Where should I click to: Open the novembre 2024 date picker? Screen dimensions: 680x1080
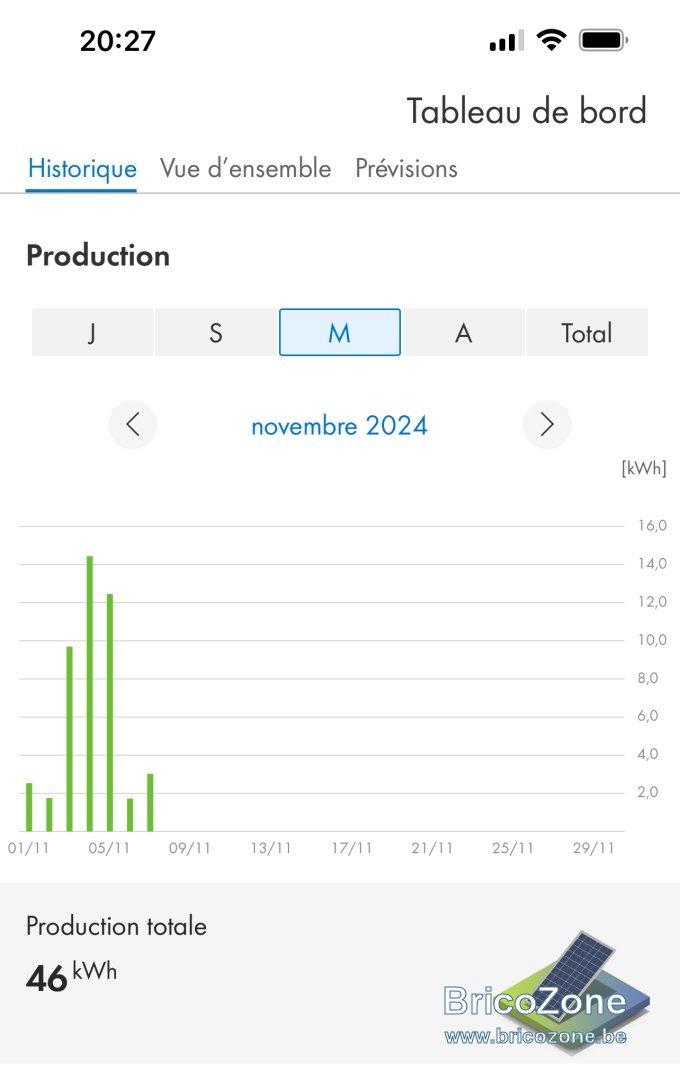tap(340, 426)
